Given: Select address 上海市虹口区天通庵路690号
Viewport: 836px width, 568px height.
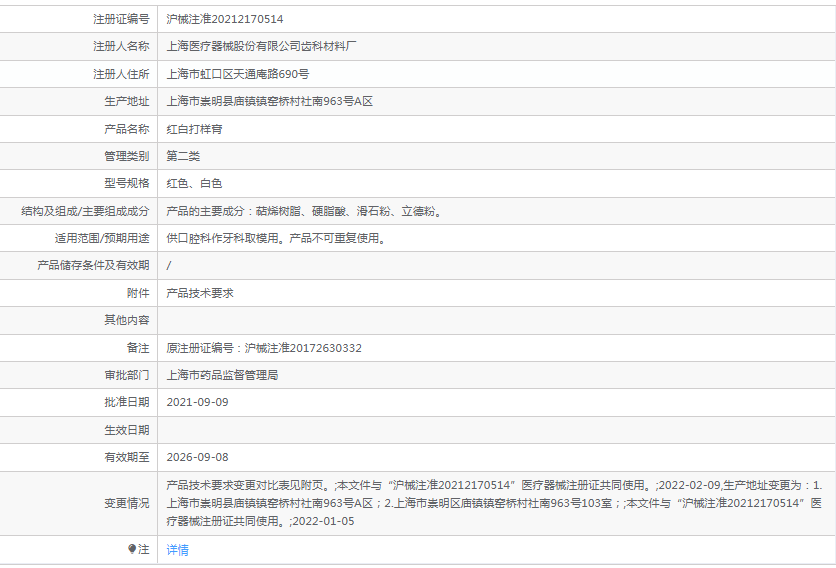Looking at the screenshot, I should (238, 74).
